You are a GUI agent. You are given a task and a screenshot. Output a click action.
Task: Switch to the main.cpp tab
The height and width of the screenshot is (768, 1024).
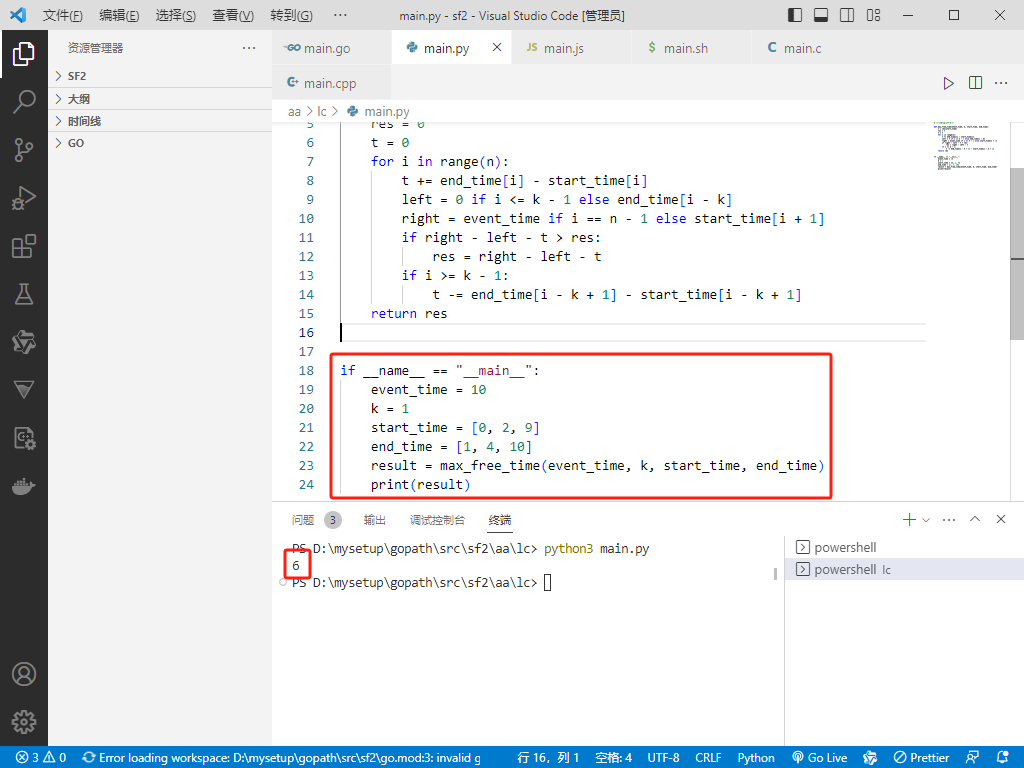point(332,83)
